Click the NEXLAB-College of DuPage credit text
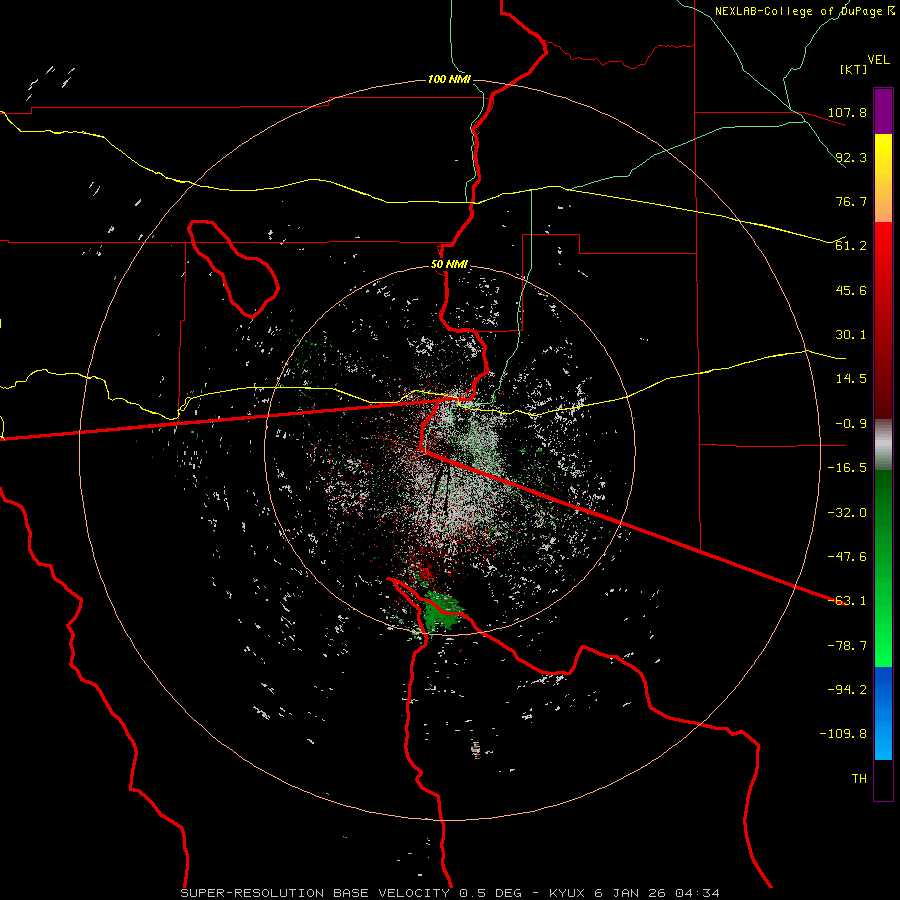 805,11
